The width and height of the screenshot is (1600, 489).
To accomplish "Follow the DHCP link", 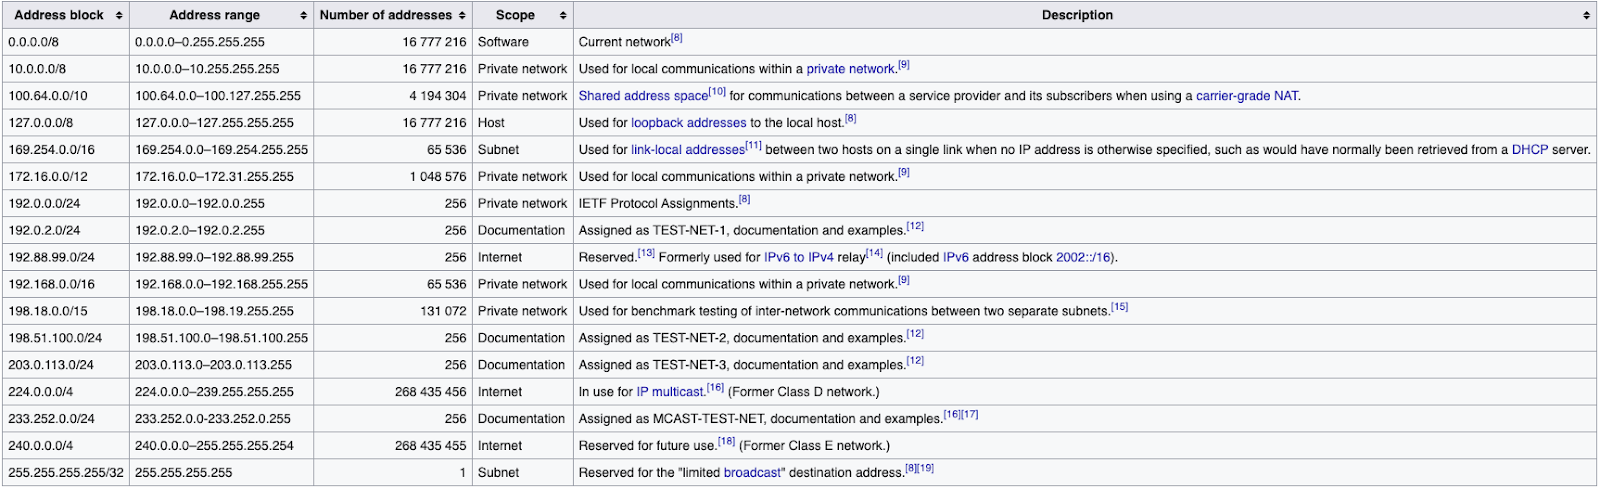I will pos(1529,150).
